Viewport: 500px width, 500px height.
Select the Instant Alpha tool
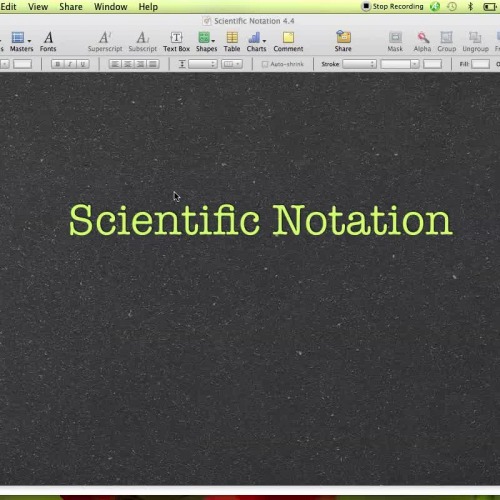click(423, 41)
